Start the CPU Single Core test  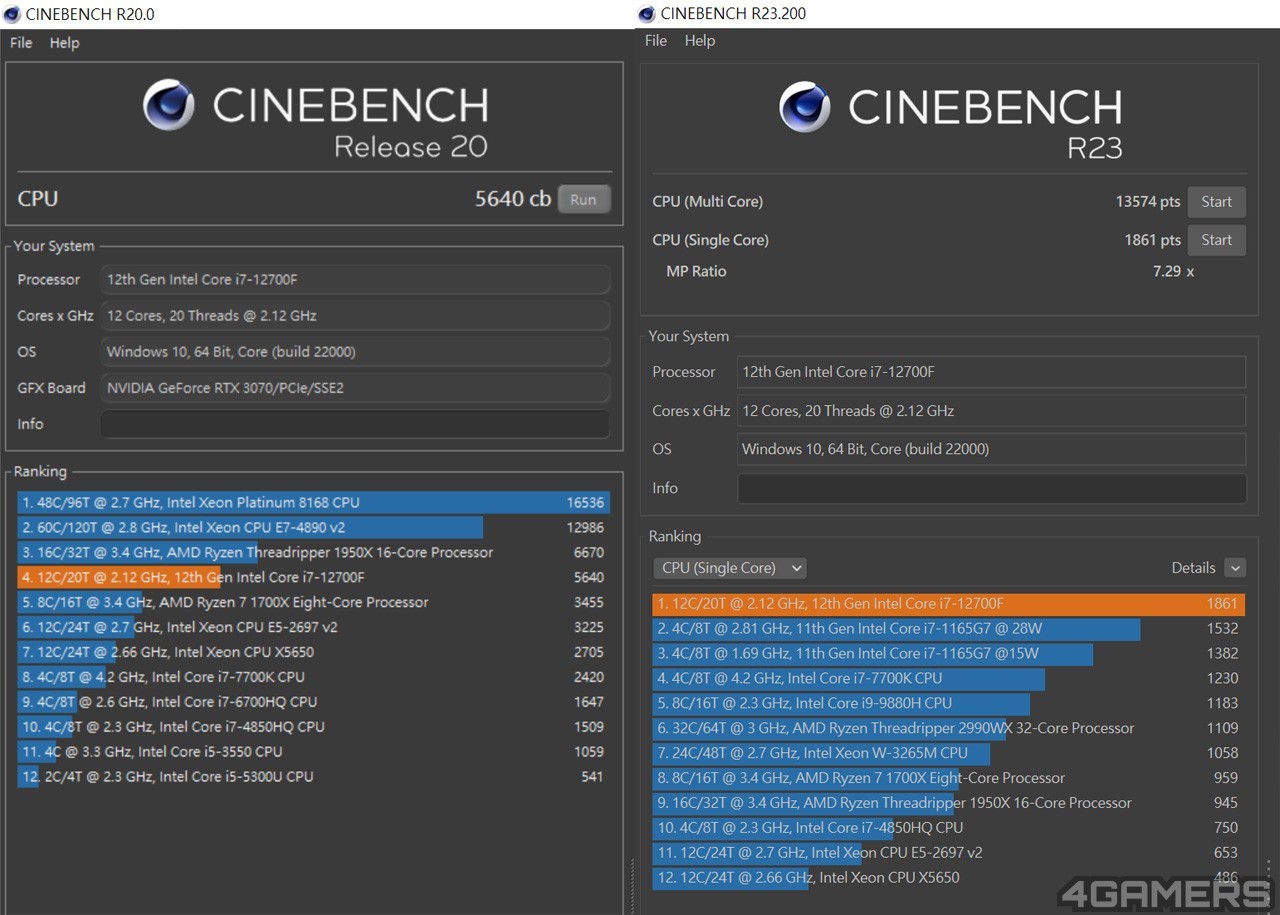[x=1216, y=240]
